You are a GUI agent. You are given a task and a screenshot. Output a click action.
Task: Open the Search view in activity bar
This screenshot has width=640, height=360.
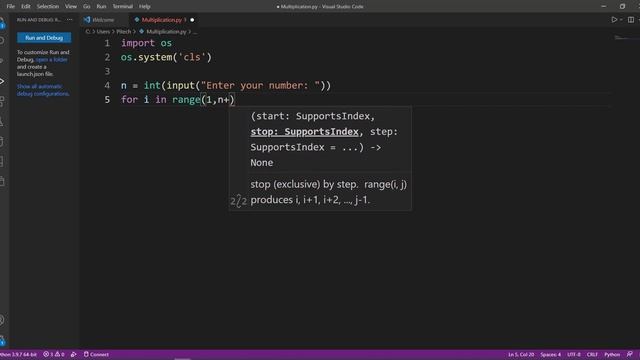point(2,41)
